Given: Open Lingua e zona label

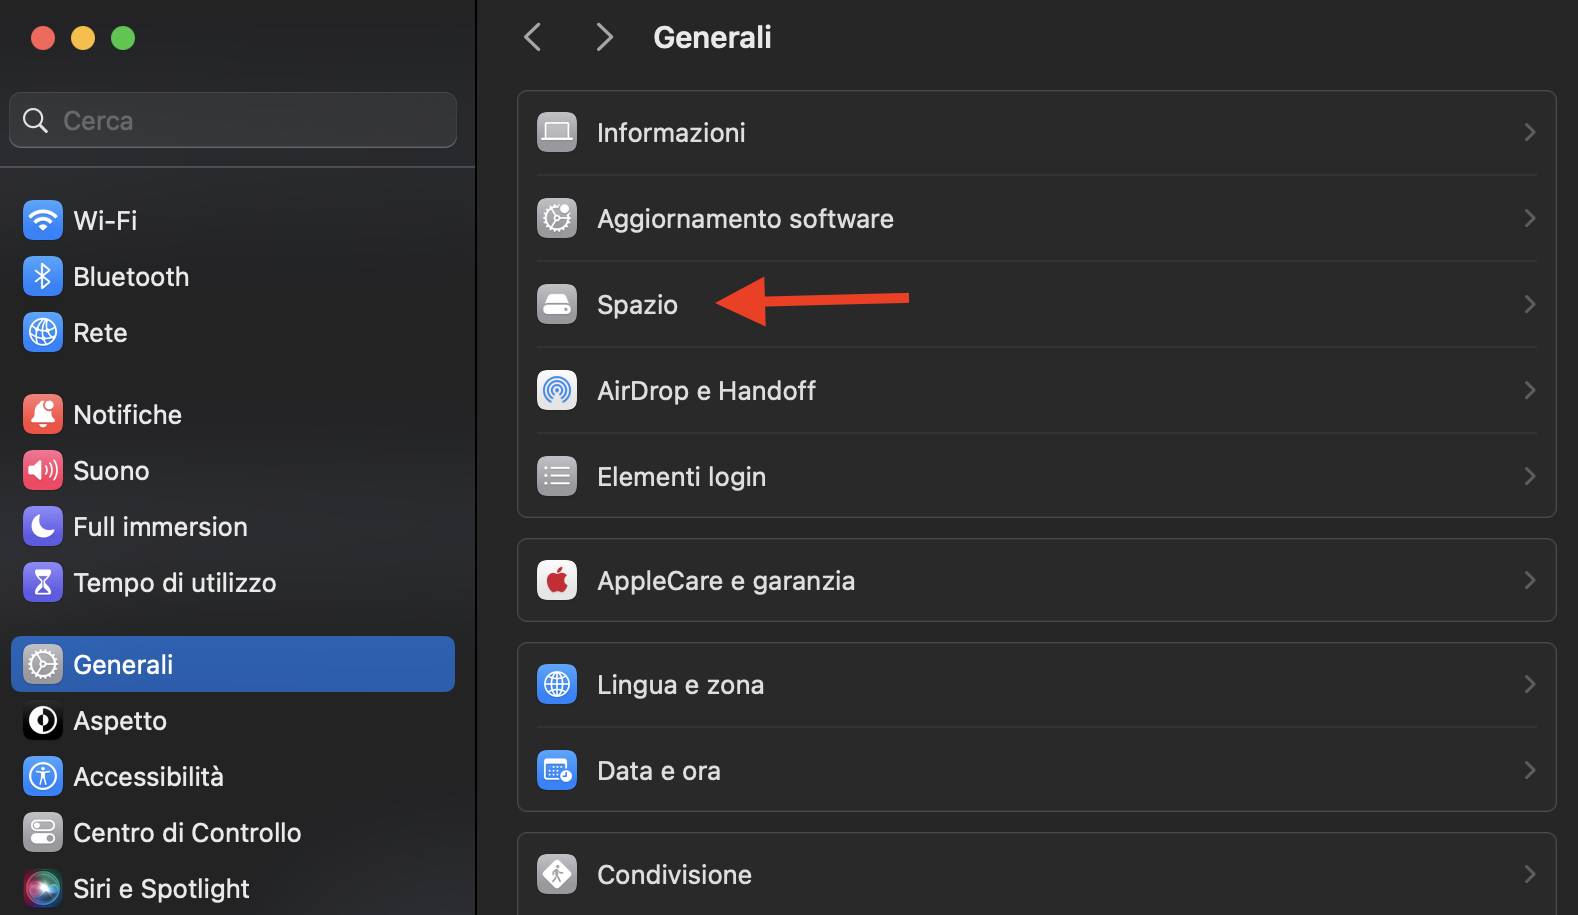Looking at the screenshot, I should pos(681,684).
